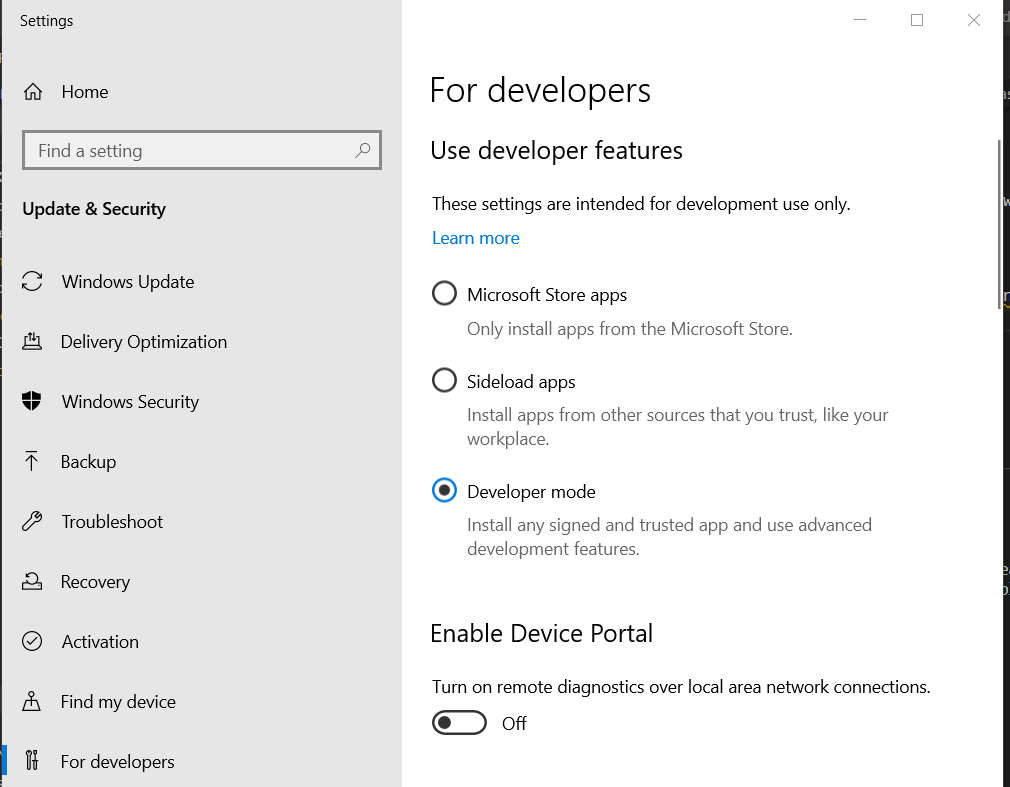Viewport: 1010px width, 787px height.
Task: Open the Find my device page
Action: [x=201, y=701]
